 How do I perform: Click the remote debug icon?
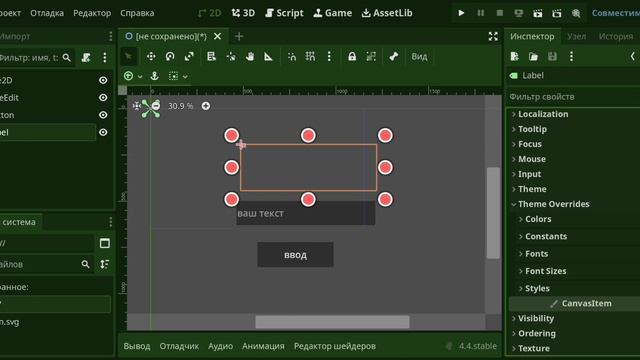[518, 13]
